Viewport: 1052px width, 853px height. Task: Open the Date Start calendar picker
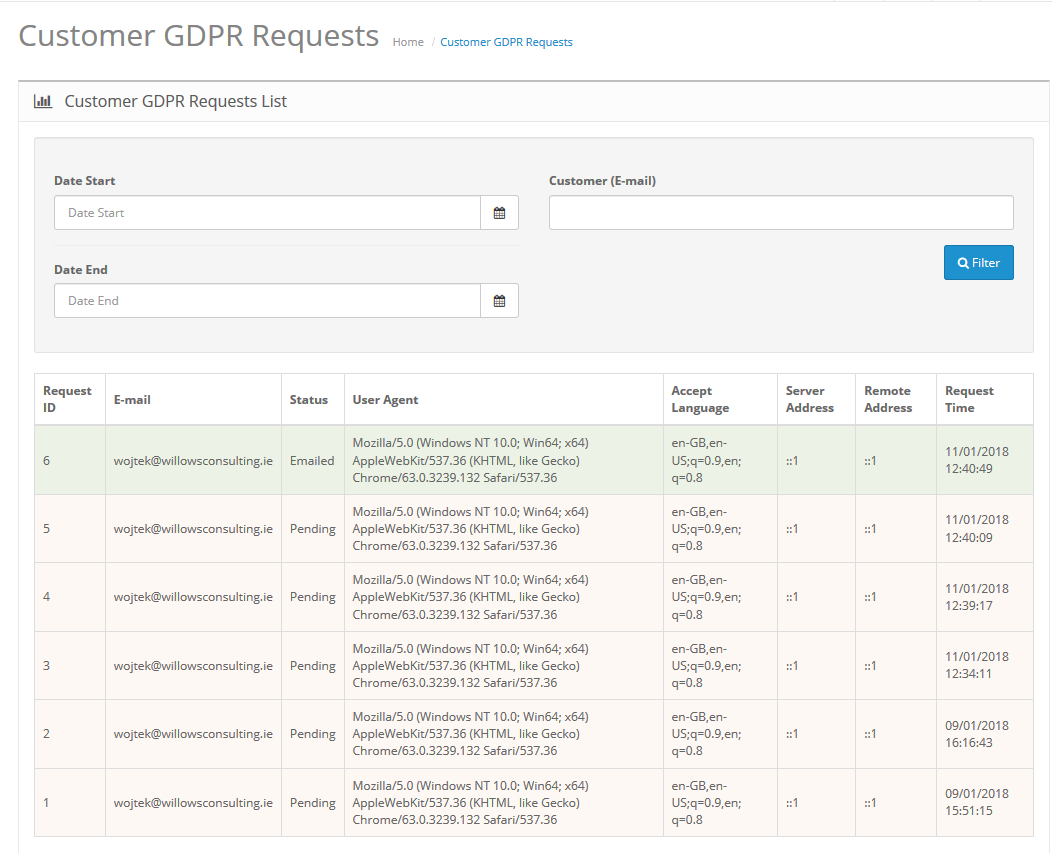[x=499, y=213]
